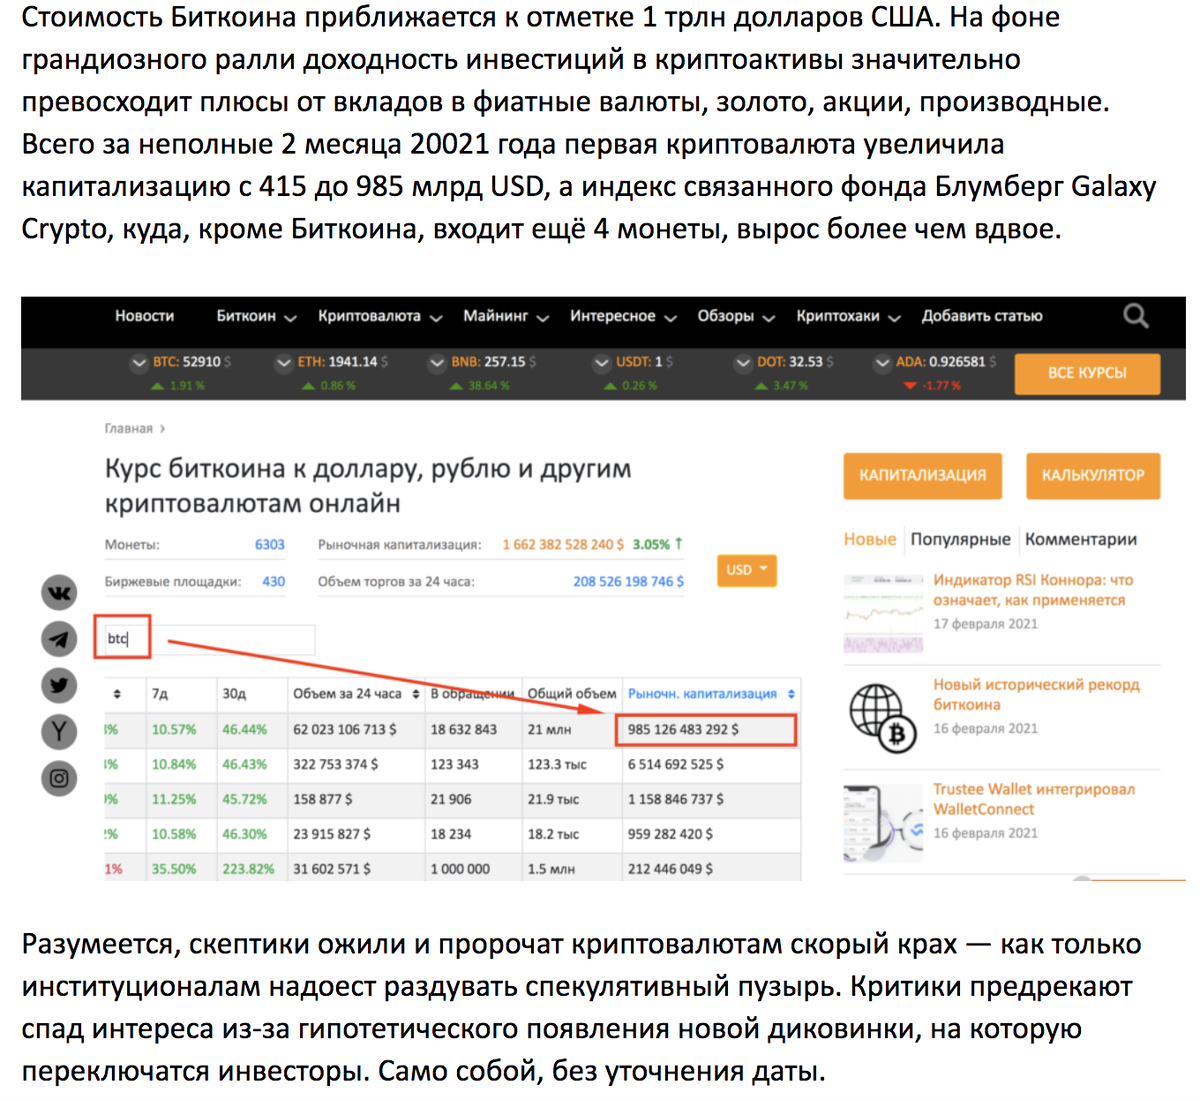Go to Новости menu item
1200x1100 pixels.
click(x=144, y=316)
